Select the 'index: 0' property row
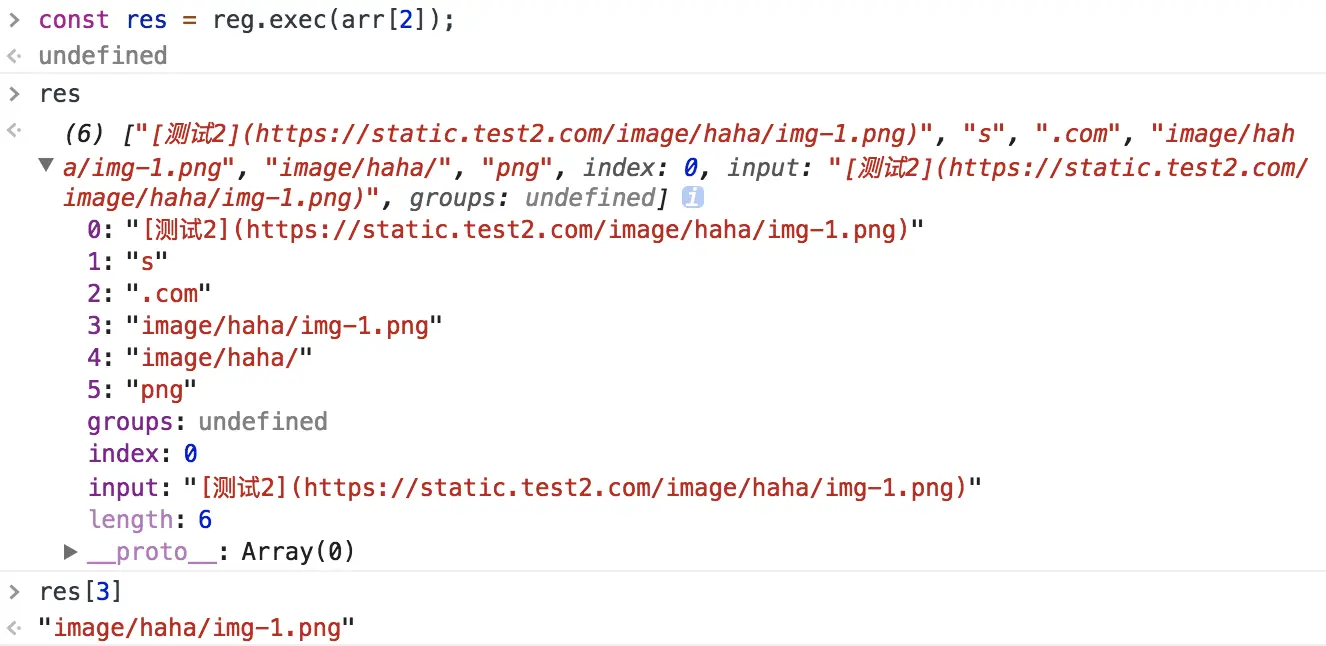Image resolution: width=1326 pixels, height=646 pixels. pos(142,454)
